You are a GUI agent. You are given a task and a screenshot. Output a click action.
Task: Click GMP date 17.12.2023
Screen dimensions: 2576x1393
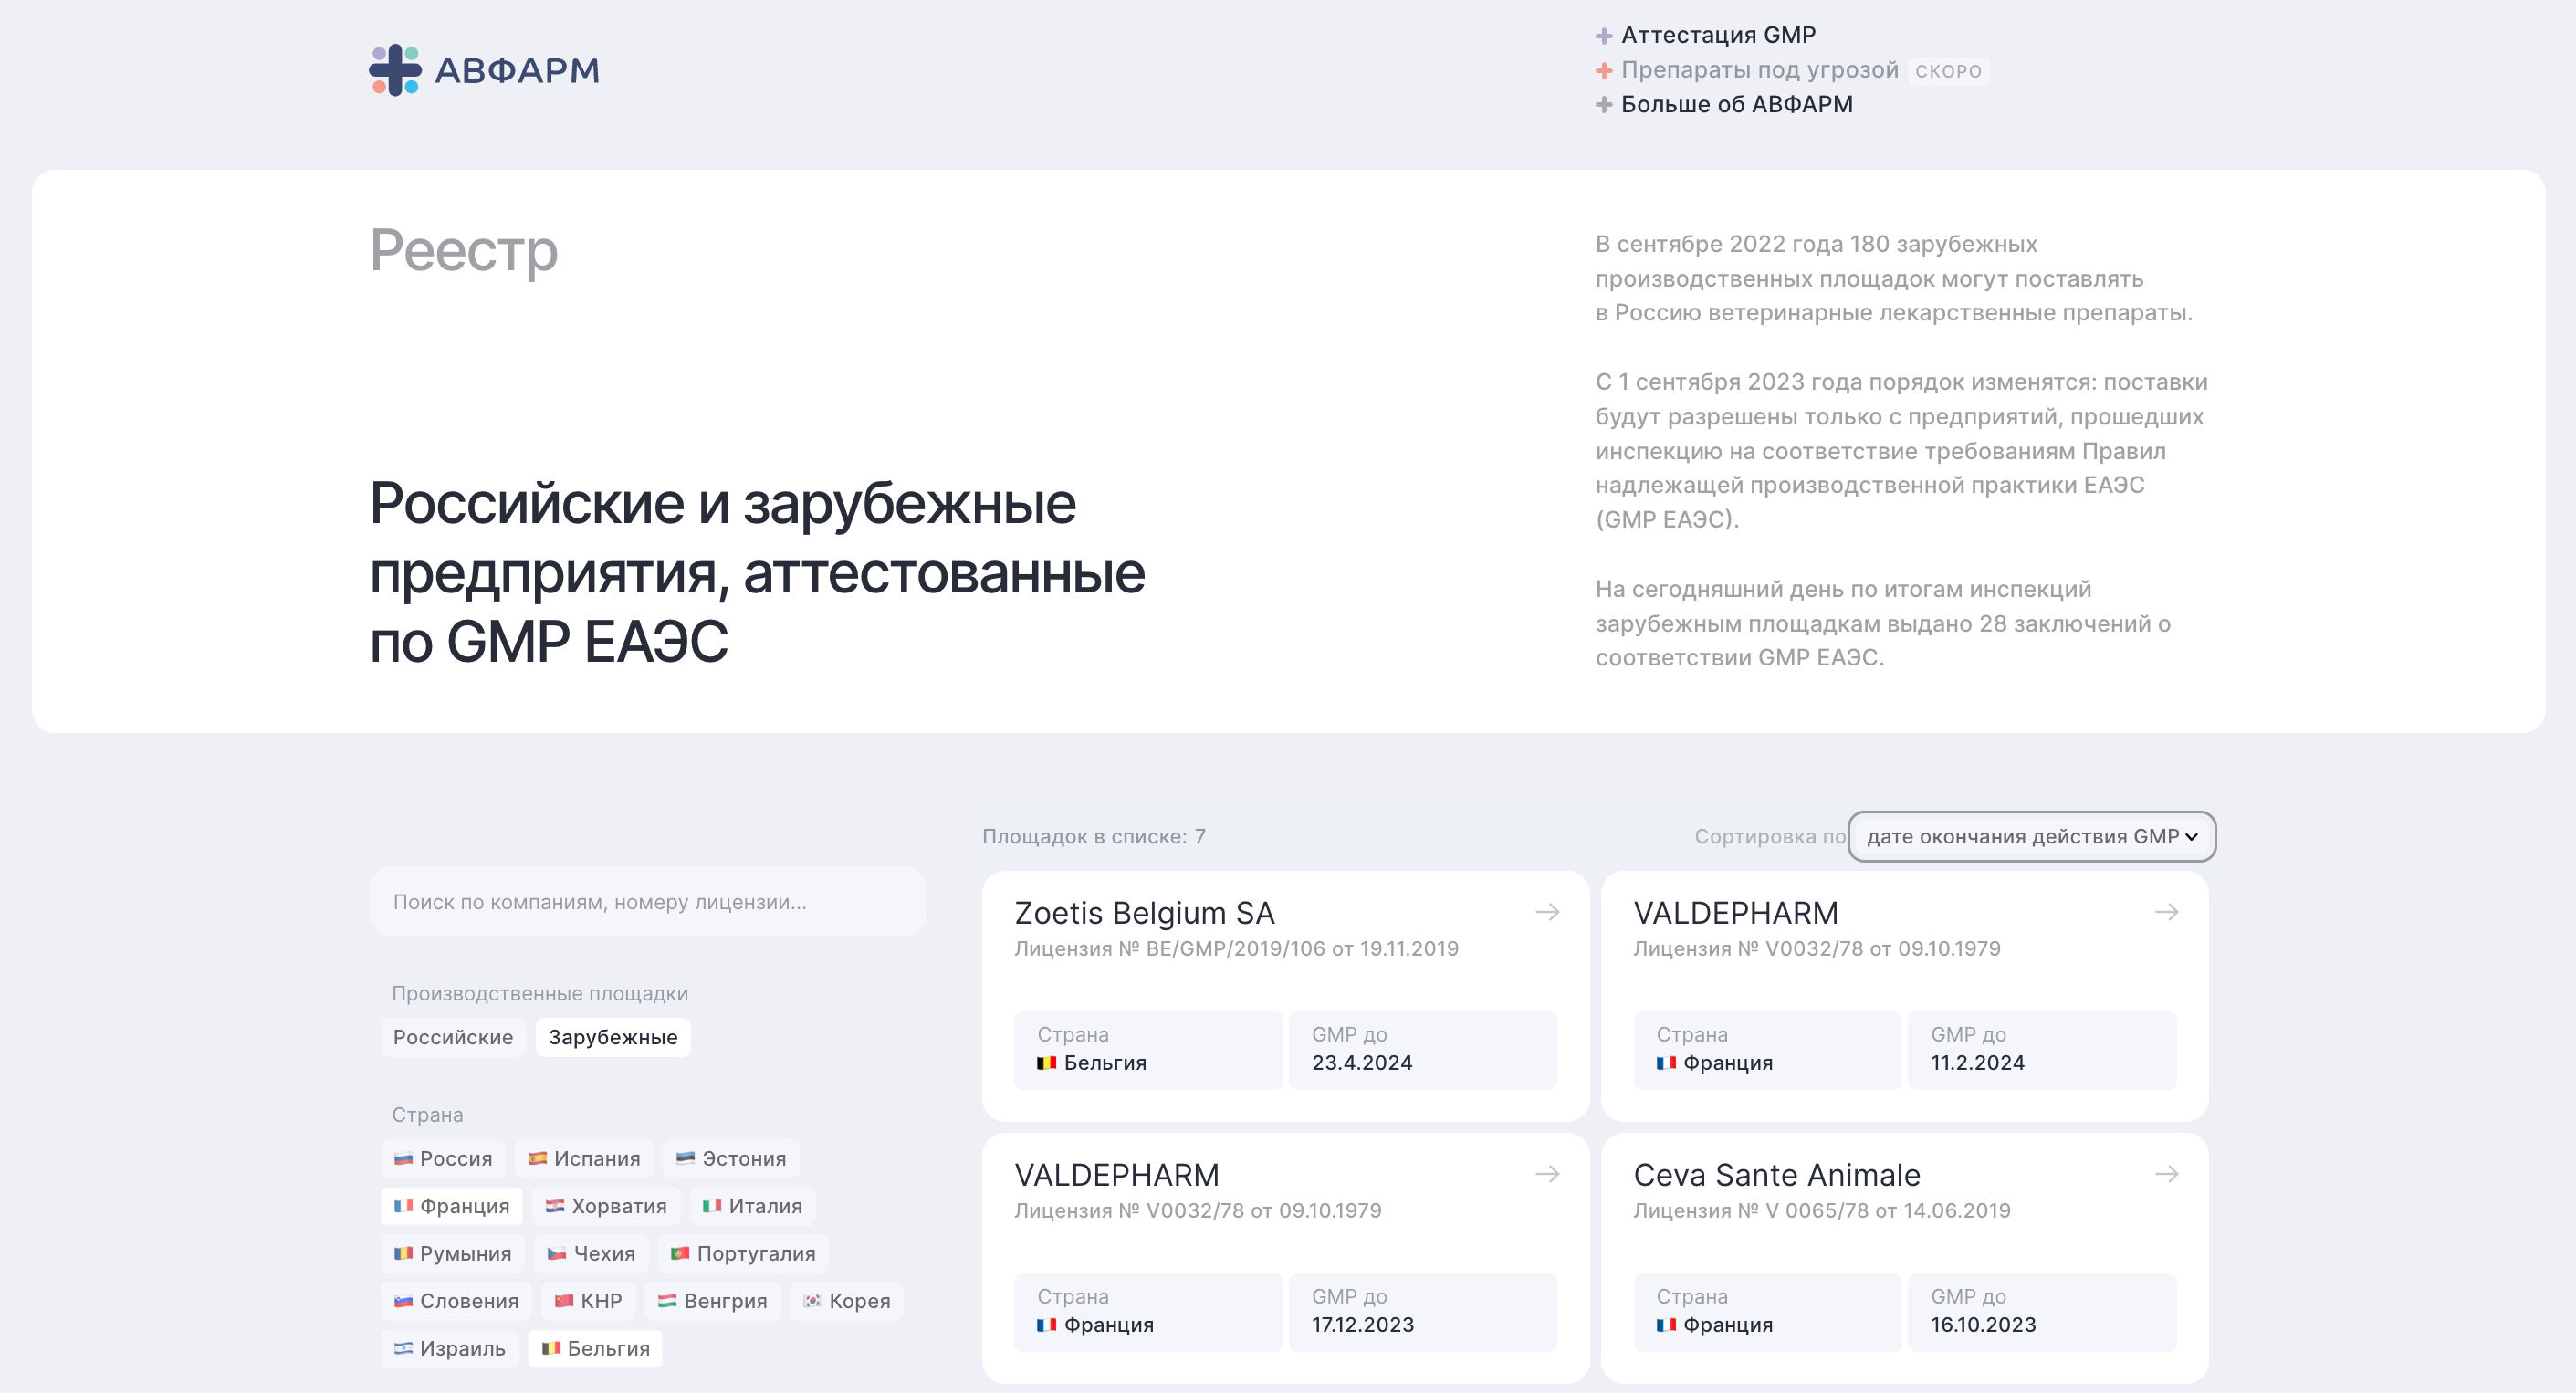[1363, 1325]
